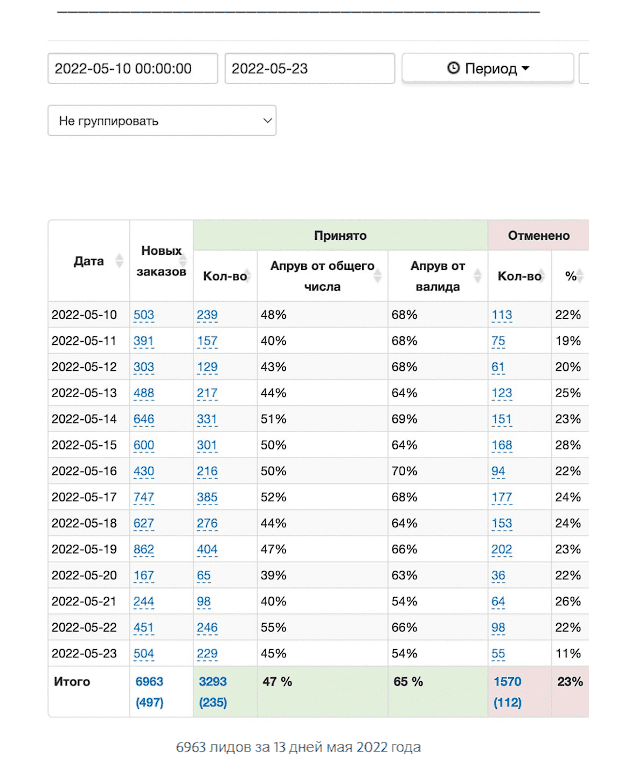Click cancelled count 55 for 2022-05-23
Image resolution: width=627 pixels, height=783 pixels.
point(499,653)
